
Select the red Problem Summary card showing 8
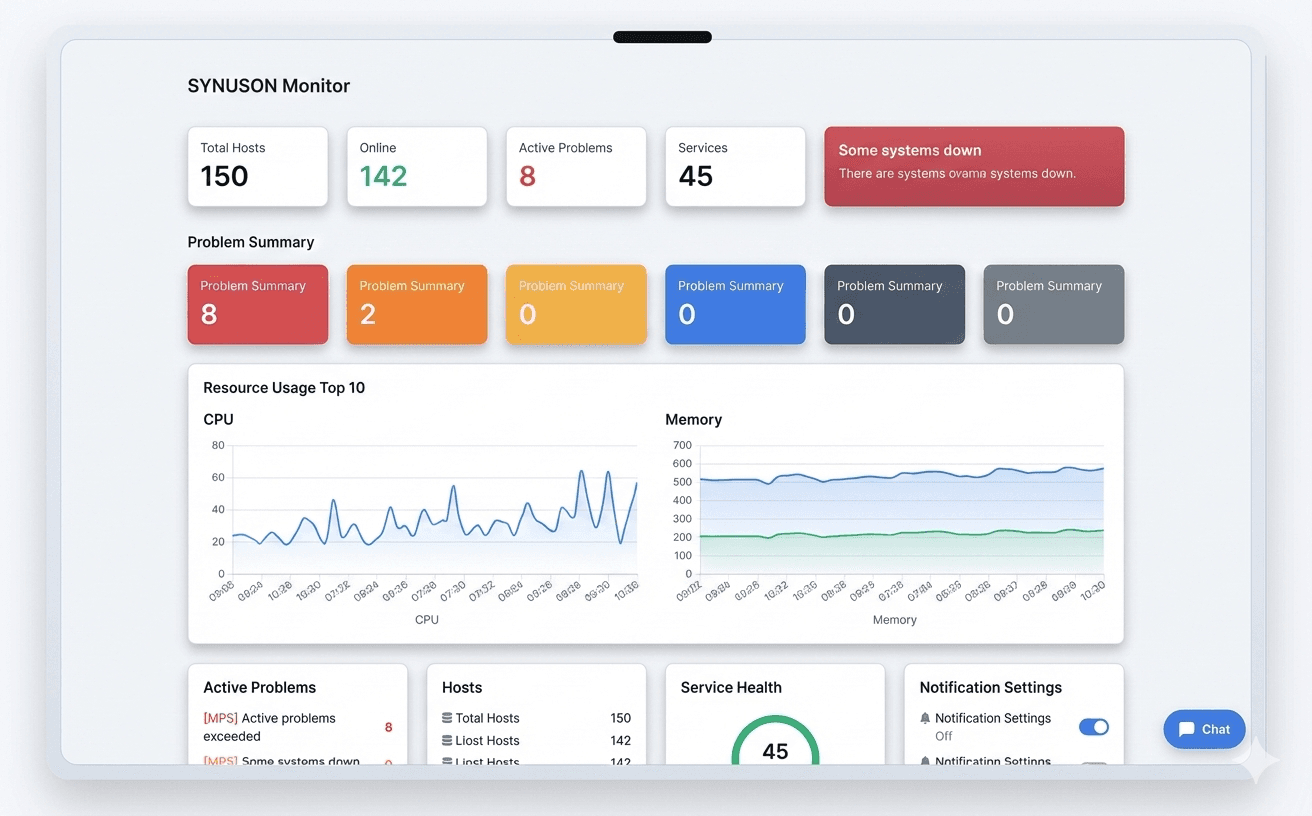(x=257, y=304)
